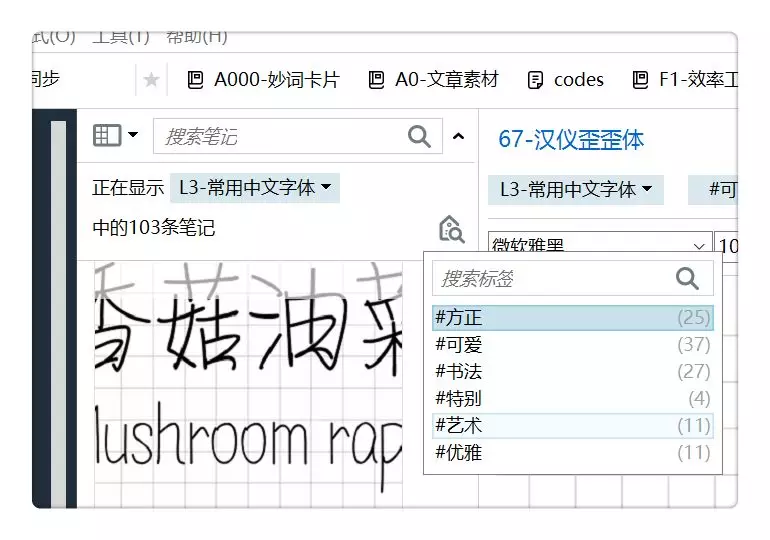This screenshot has width=770, height=540.
Task: Select the #方正 tag
Action: [x=573, y=318]
